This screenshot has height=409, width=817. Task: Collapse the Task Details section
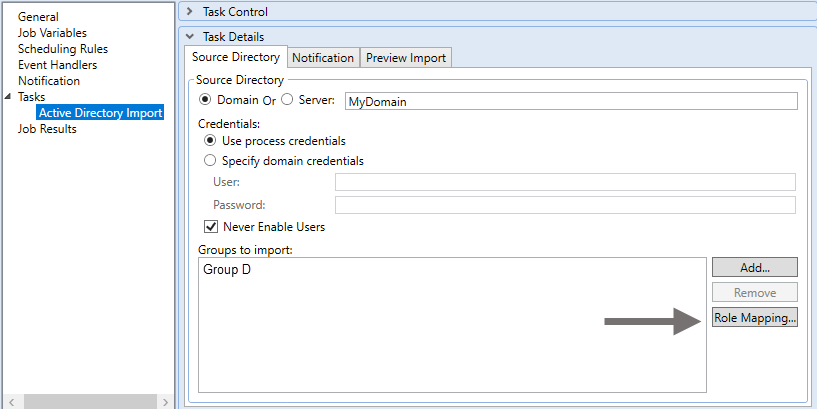(190, 36)
